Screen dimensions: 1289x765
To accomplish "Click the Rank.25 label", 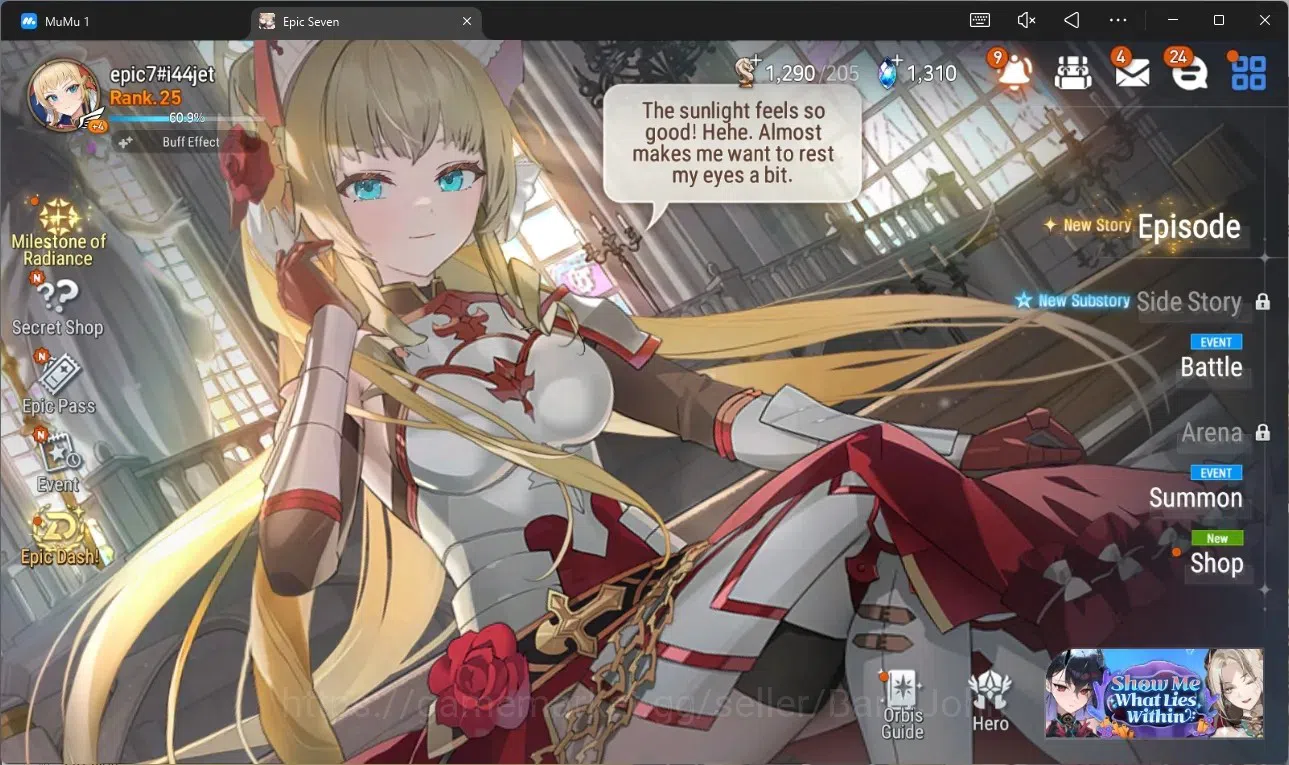I will tap(146, 97).
